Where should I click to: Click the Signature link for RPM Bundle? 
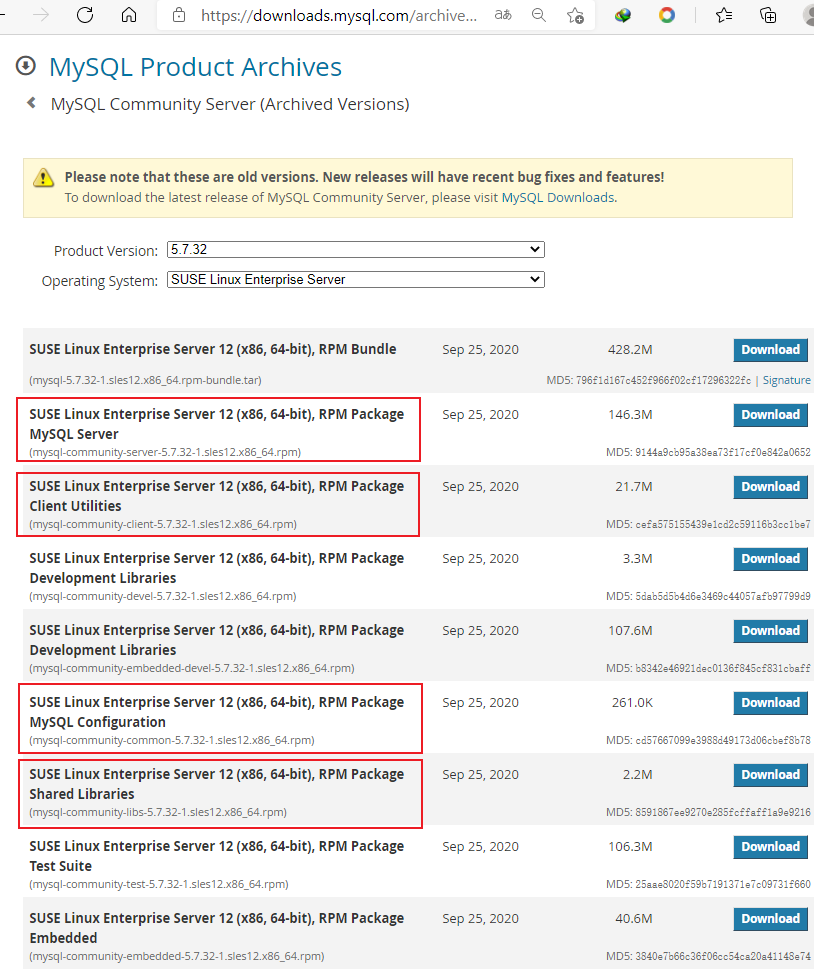pos(787,381)
